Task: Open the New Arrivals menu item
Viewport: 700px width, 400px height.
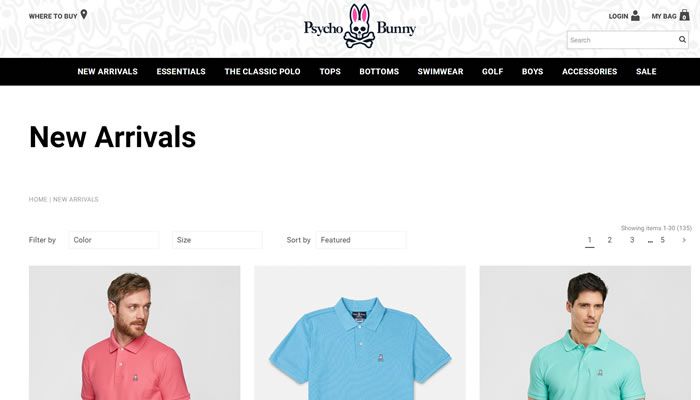Action: click(108, 71)
